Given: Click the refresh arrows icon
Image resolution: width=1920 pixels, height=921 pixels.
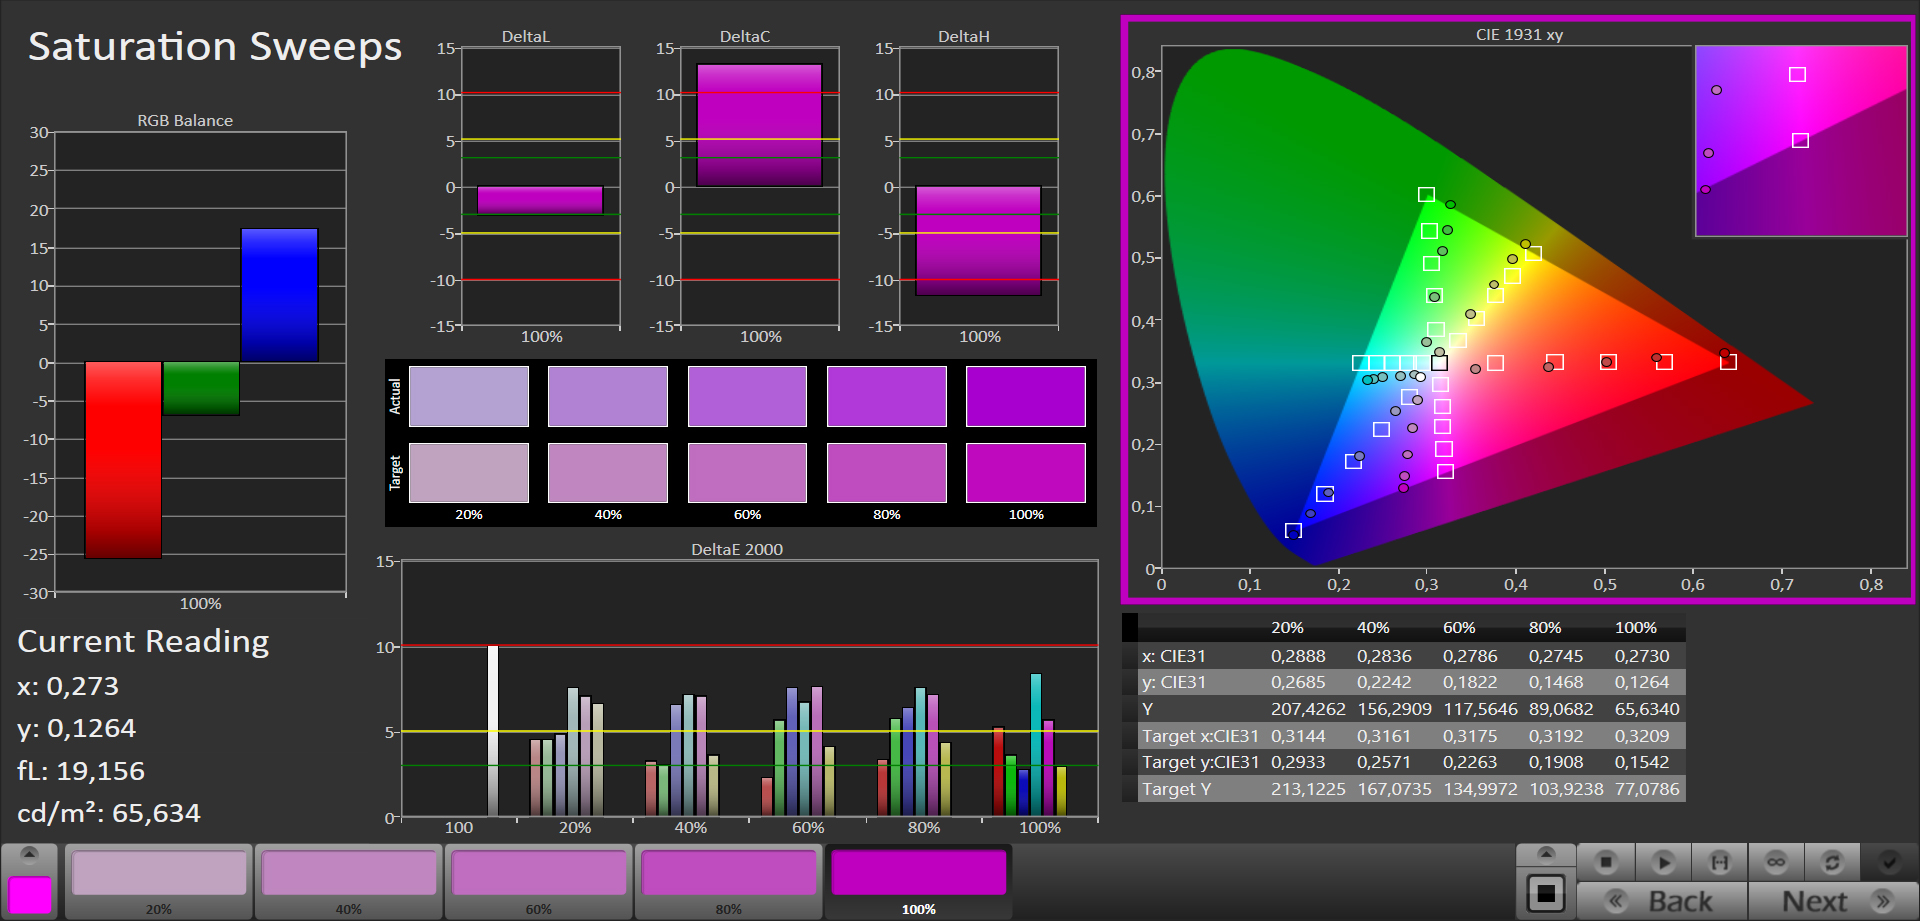Looking at the screenshot, I should click(1832, 861).
